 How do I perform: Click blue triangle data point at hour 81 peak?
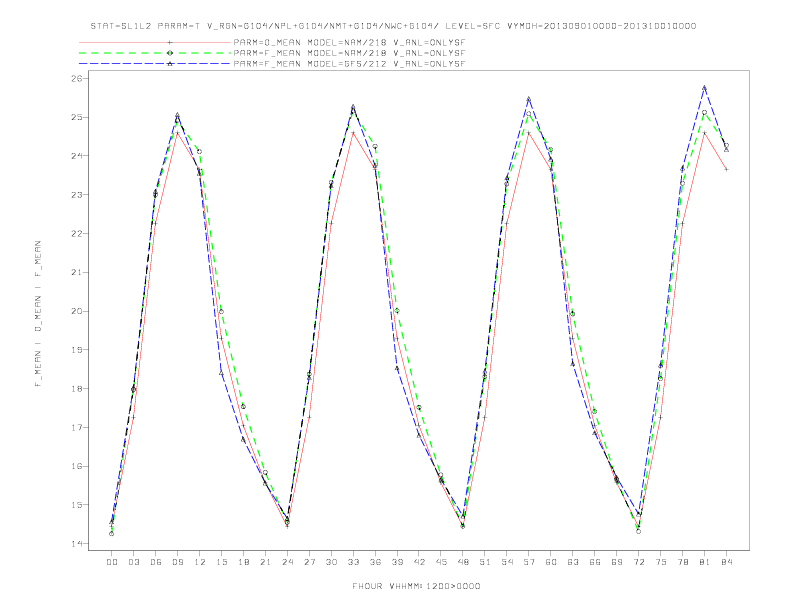pos(705,88)
